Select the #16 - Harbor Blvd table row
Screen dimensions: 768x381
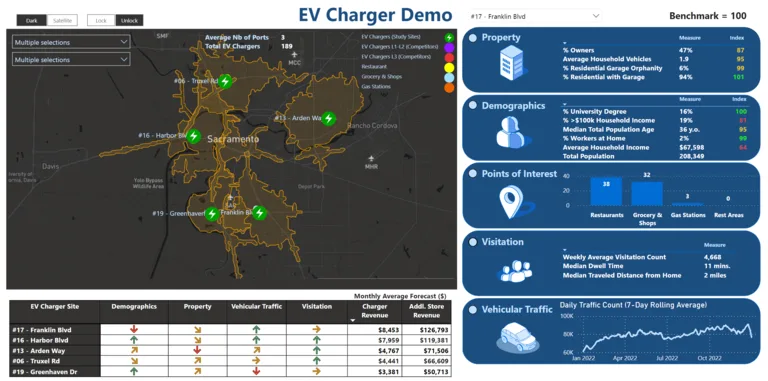pos(230,340)
